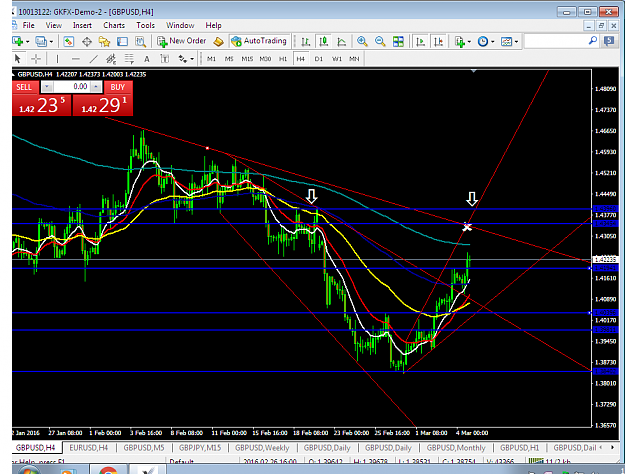Open the Strategy Tester icon

(x=140, y=41)
